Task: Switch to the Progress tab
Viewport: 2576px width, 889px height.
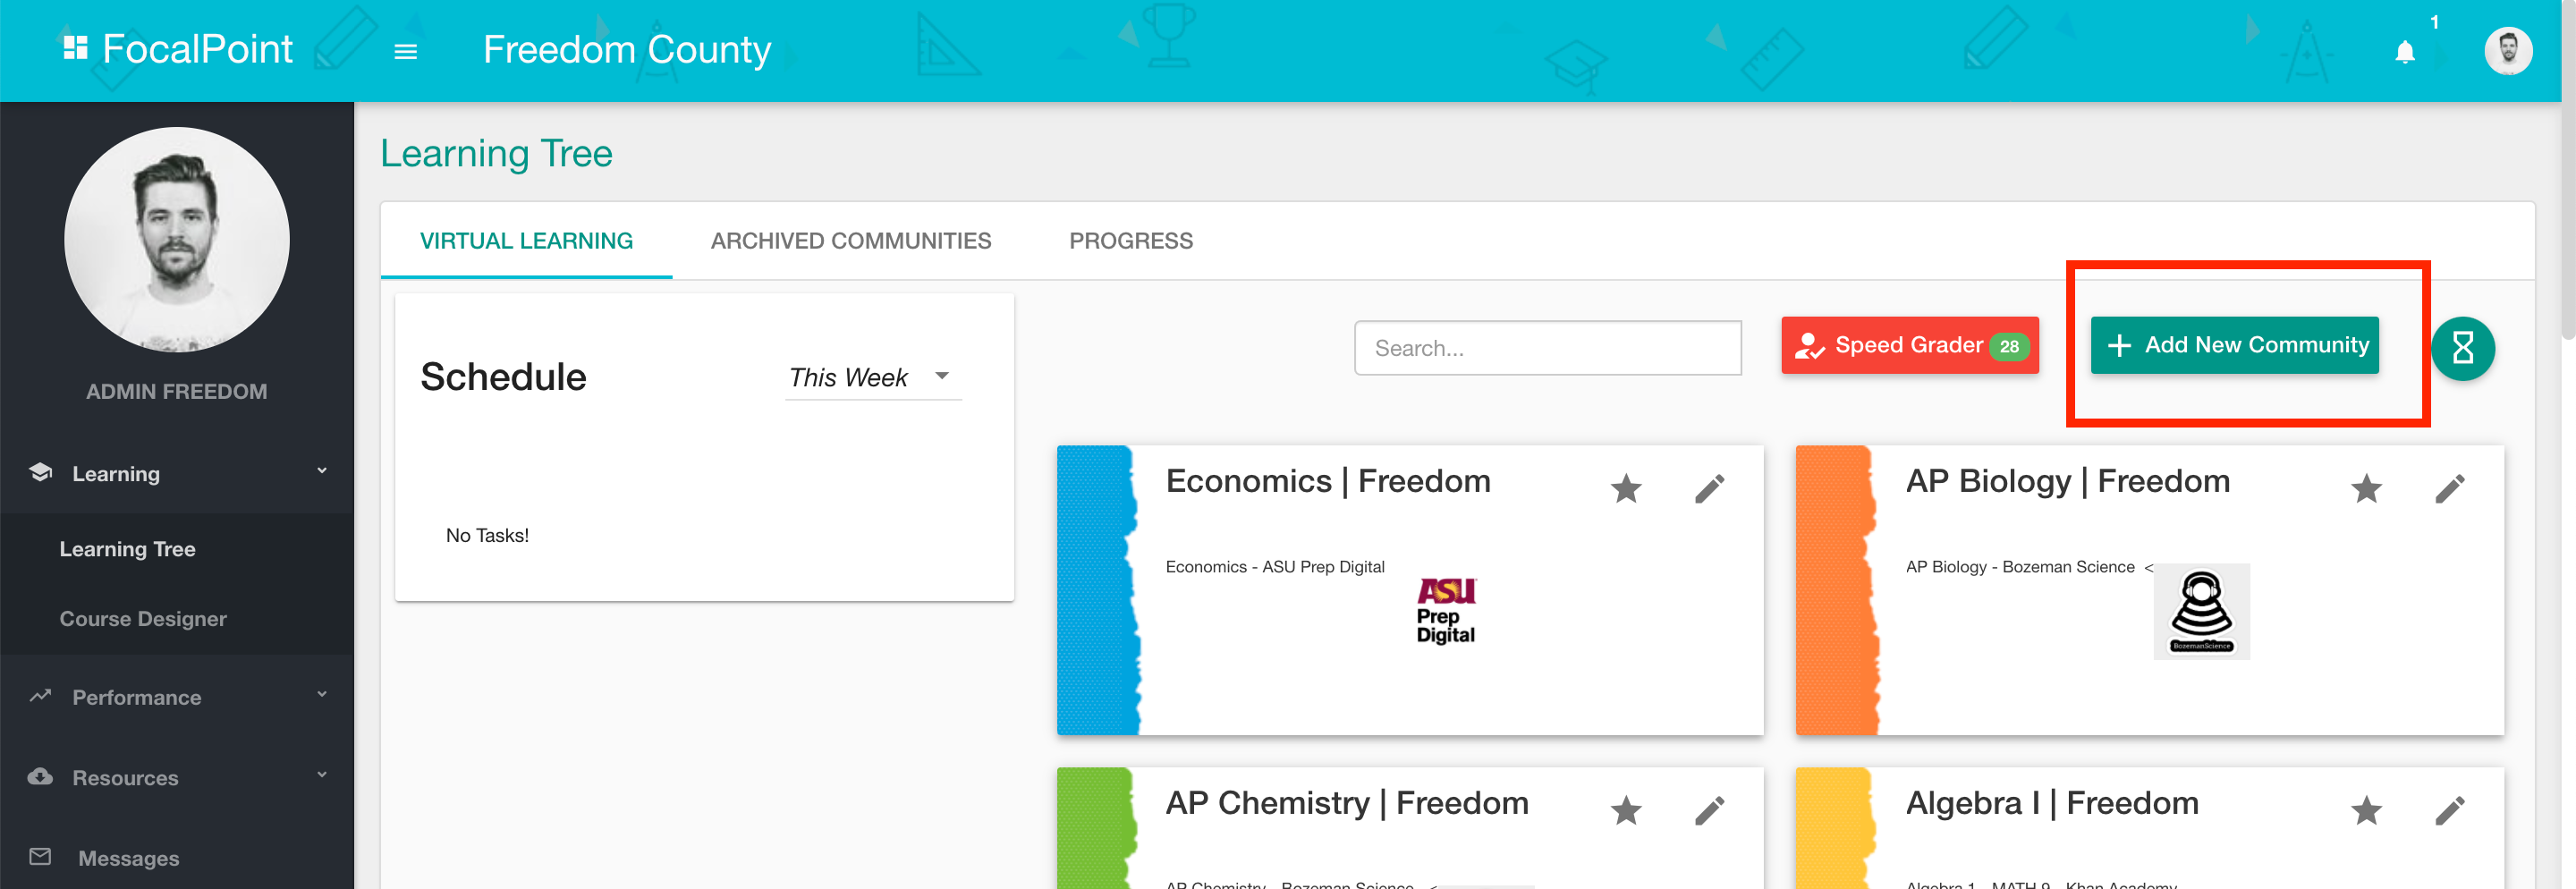Action: pos(1131,241)
